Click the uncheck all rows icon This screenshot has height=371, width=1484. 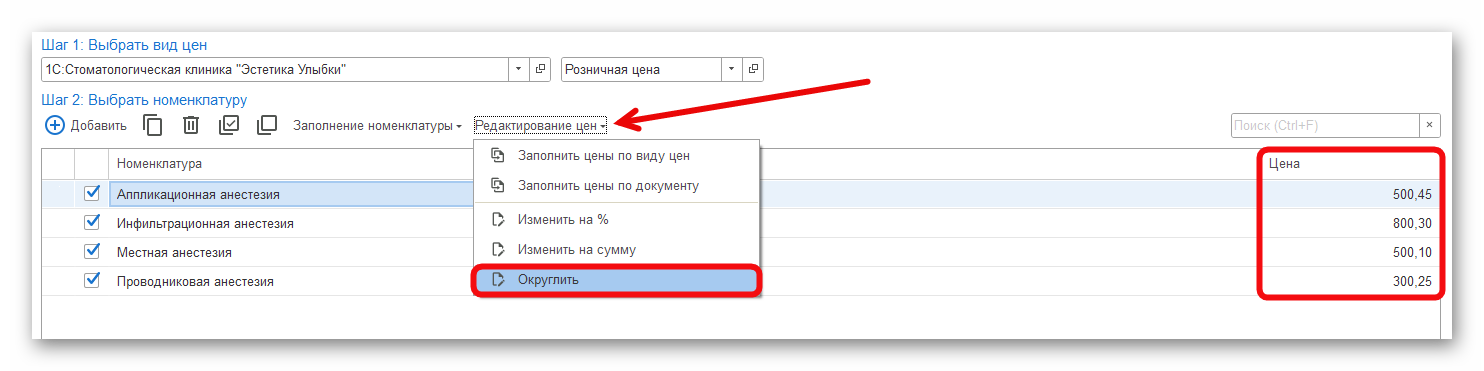tap(267, 126)
